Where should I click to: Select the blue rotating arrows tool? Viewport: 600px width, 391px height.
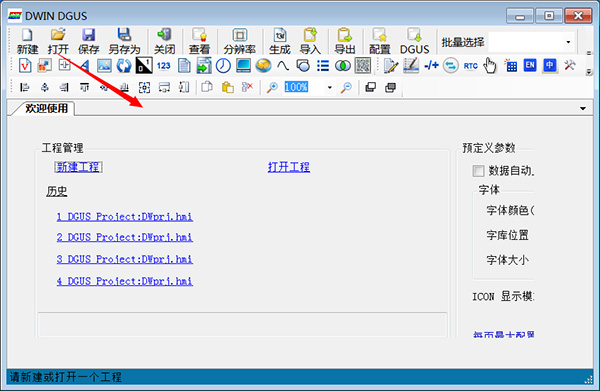point(124,66)
